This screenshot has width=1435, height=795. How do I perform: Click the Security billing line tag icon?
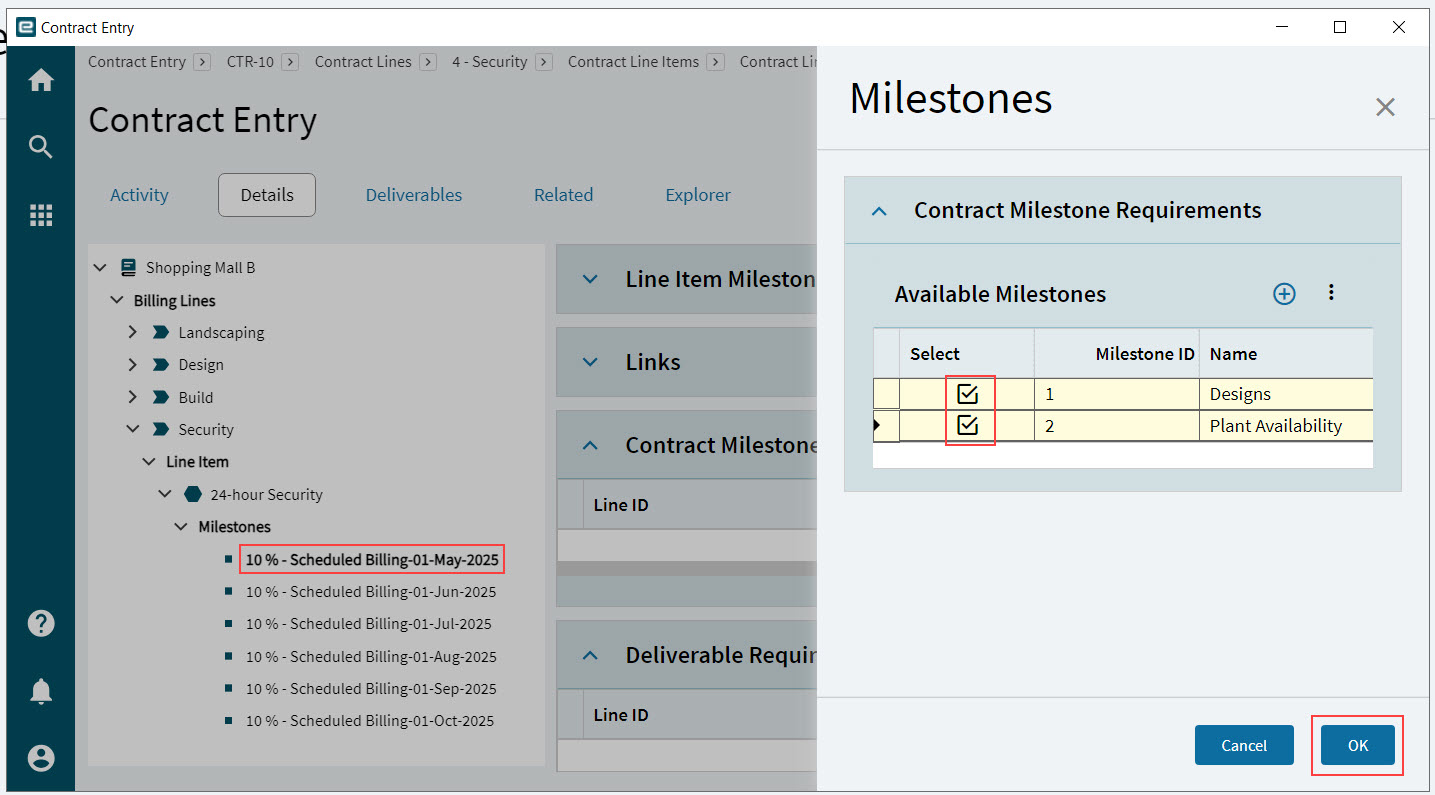click(160, 429)
